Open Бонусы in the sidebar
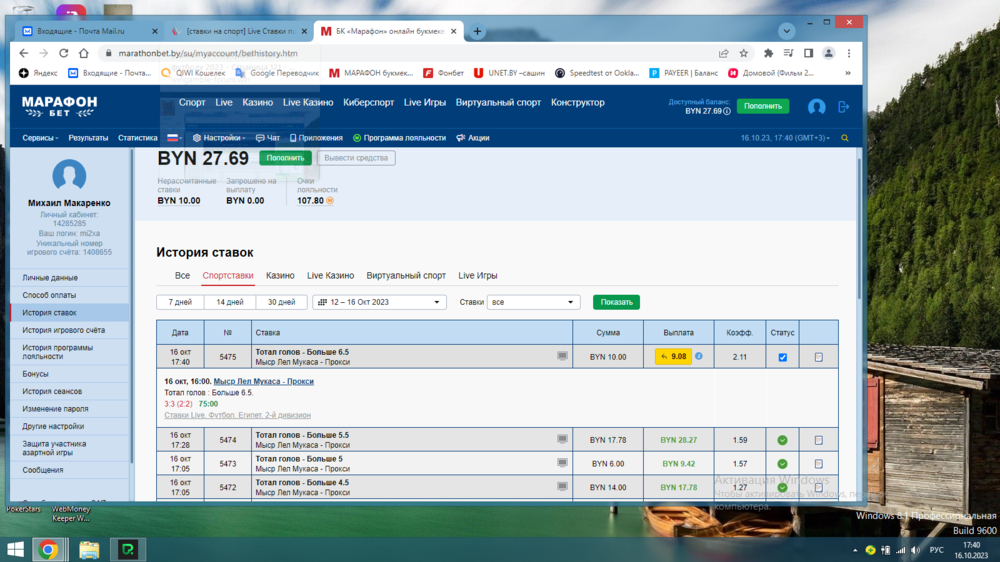The image size is (1000, 562). coord(35,374)
